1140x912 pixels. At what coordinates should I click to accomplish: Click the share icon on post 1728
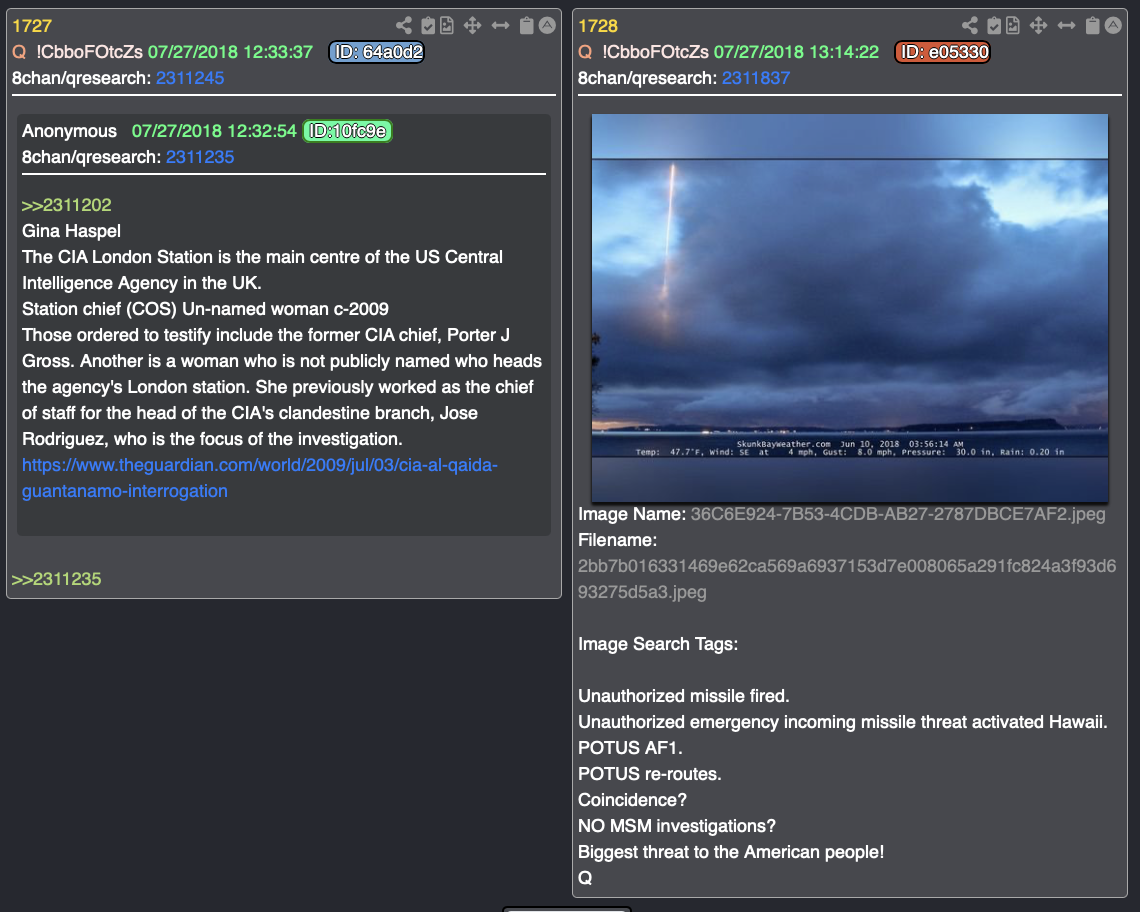click(x=970, y=25)
